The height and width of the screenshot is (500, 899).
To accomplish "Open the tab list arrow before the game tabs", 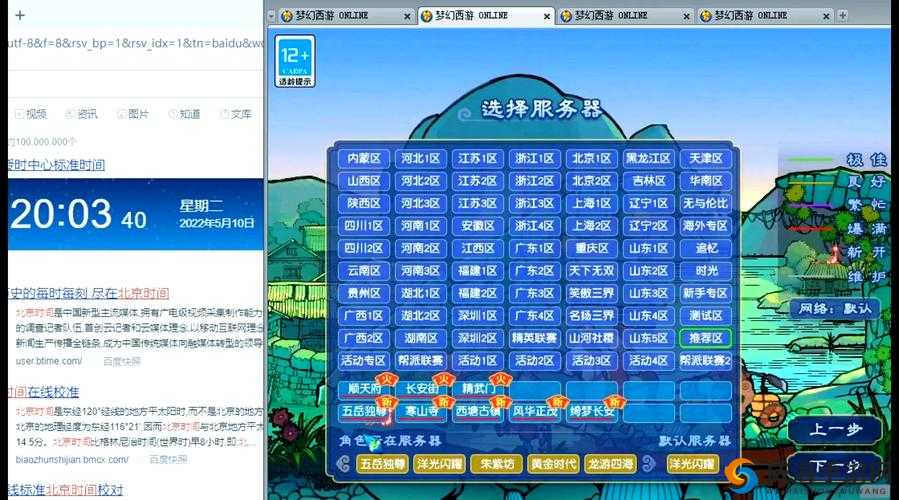I will click(271, 16).
